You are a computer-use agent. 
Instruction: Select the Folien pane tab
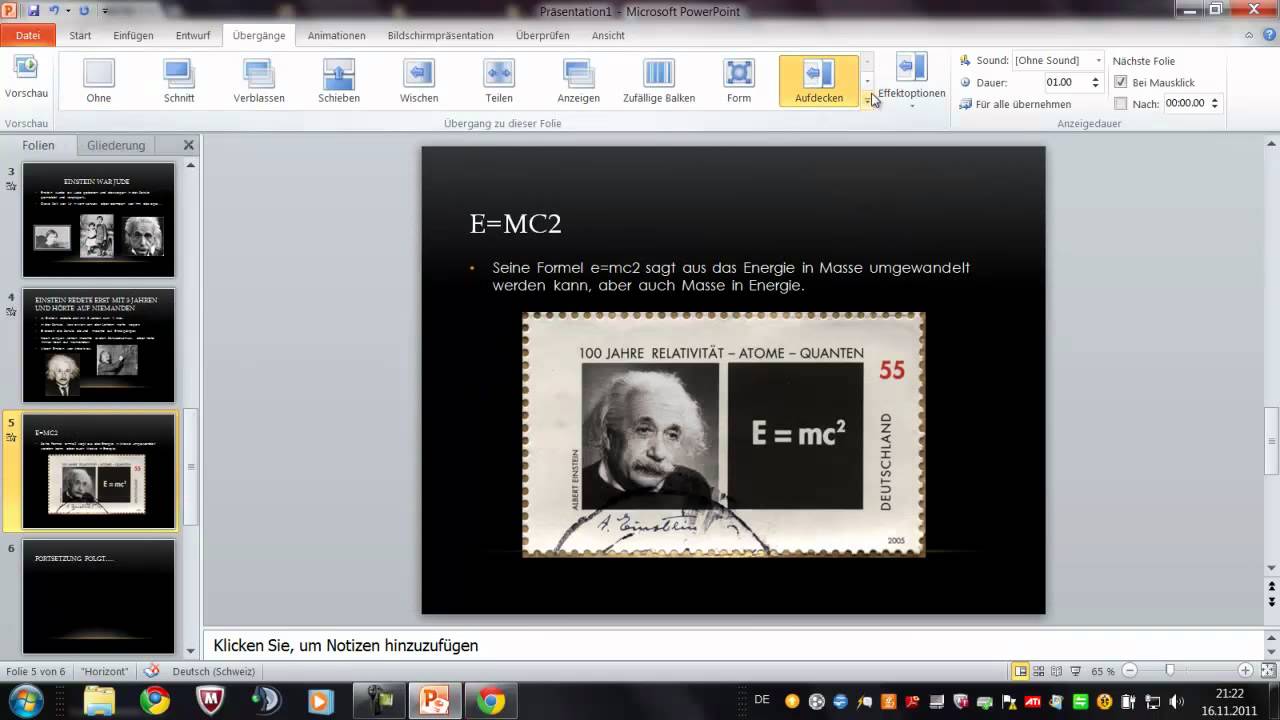point(39,145)
